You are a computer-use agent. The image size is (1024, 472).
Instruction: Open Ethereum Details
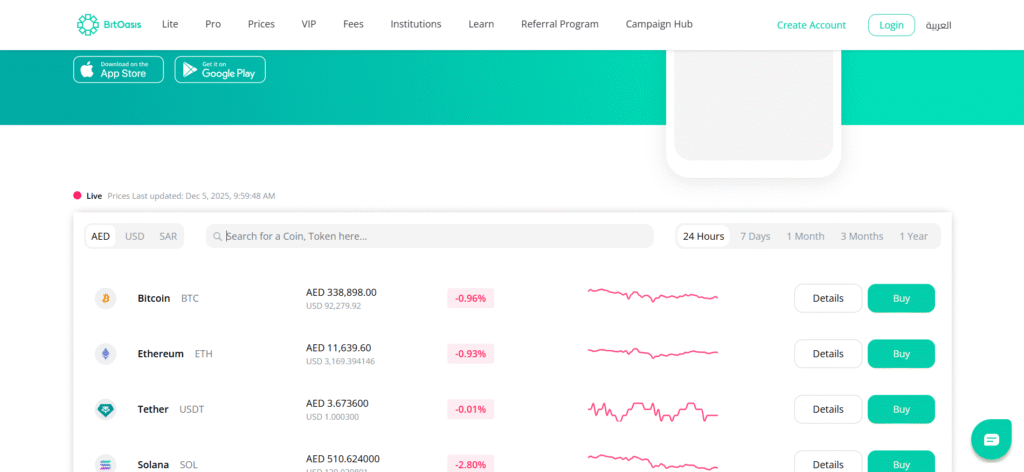click(x=828, y=354)
